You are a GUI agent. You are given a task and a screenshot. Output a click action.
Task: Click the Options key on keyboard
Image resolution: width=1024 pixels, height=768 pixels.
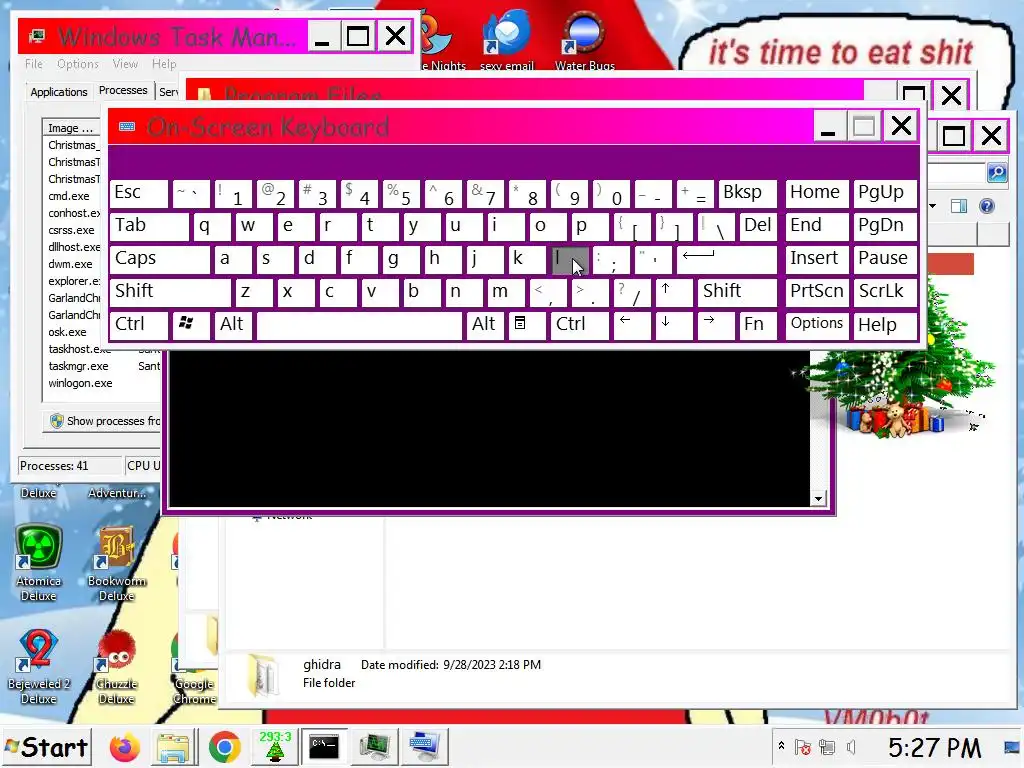(816, 325)
